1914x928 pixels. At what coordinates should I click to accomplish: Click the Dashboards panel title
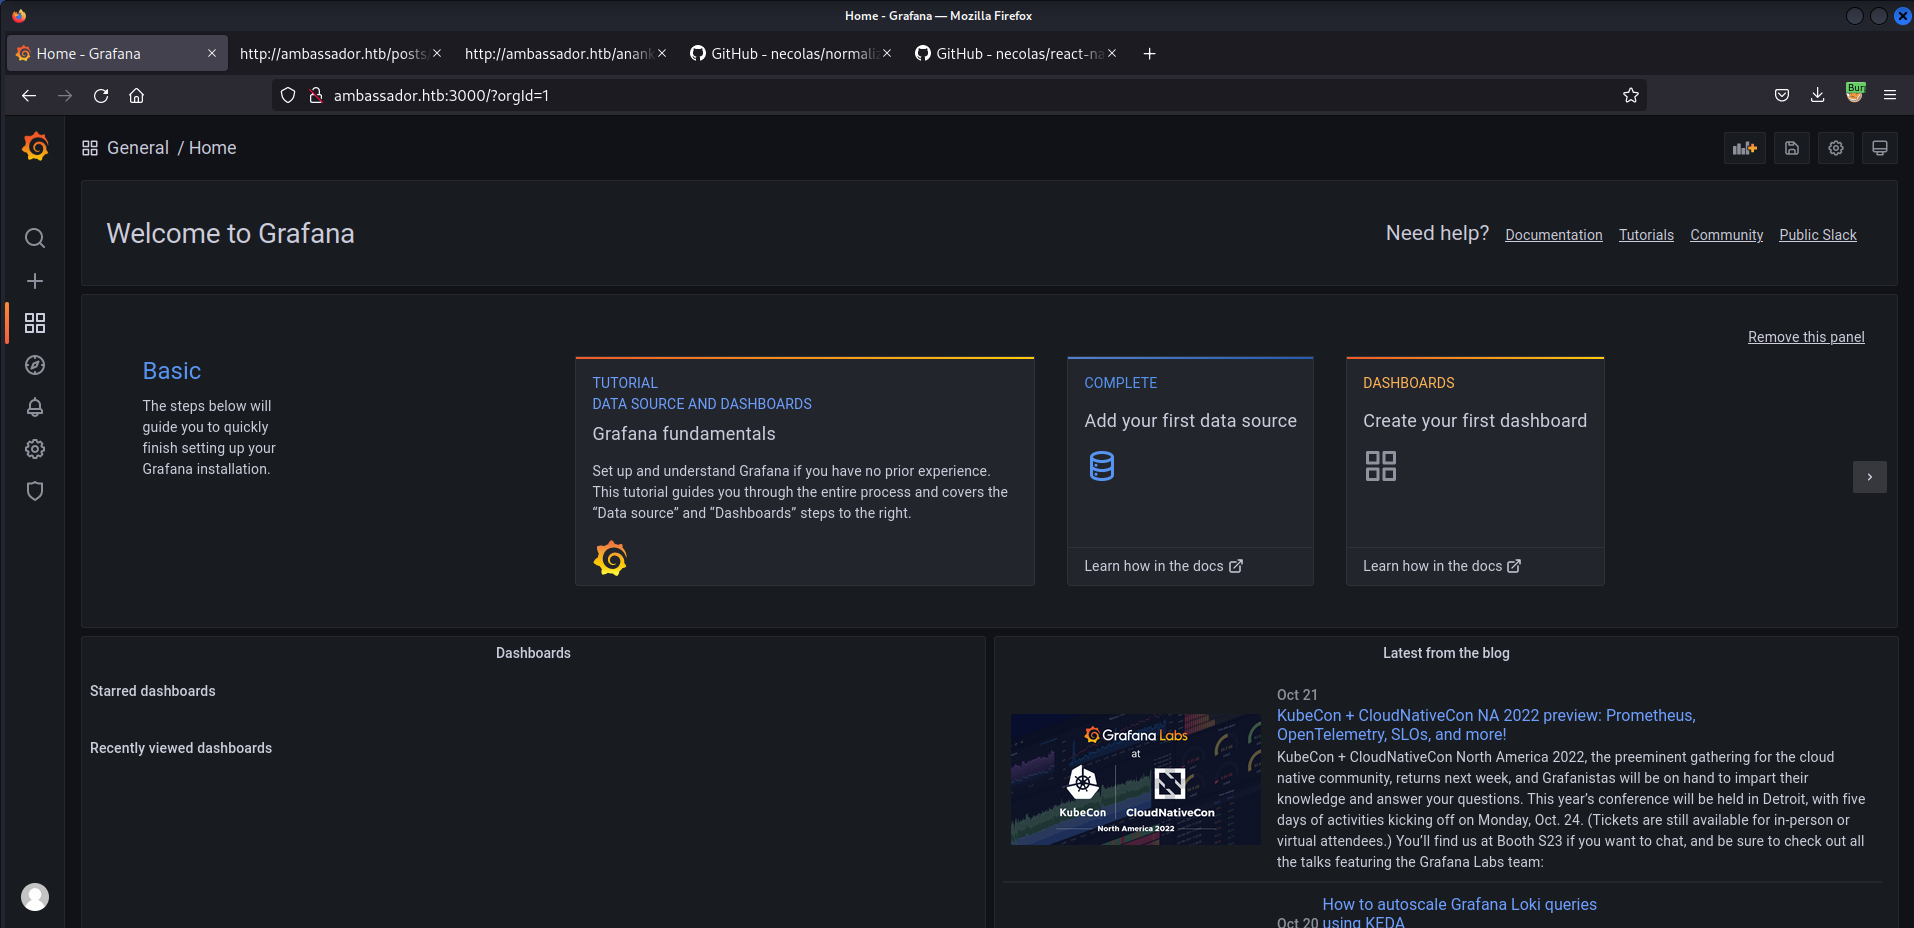coord(533,653)
